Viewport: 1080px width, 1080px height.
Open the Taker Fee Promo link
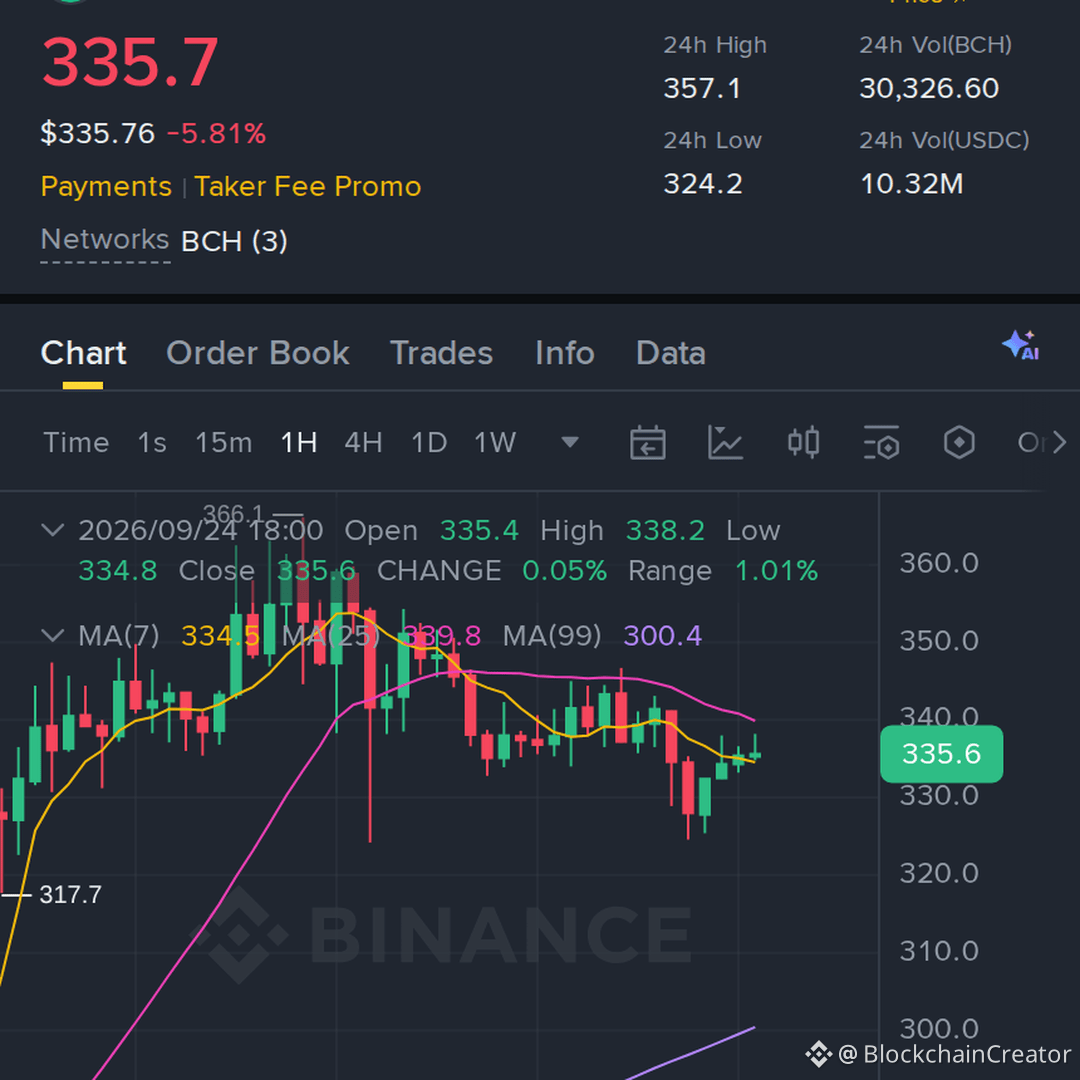[307, 187]
